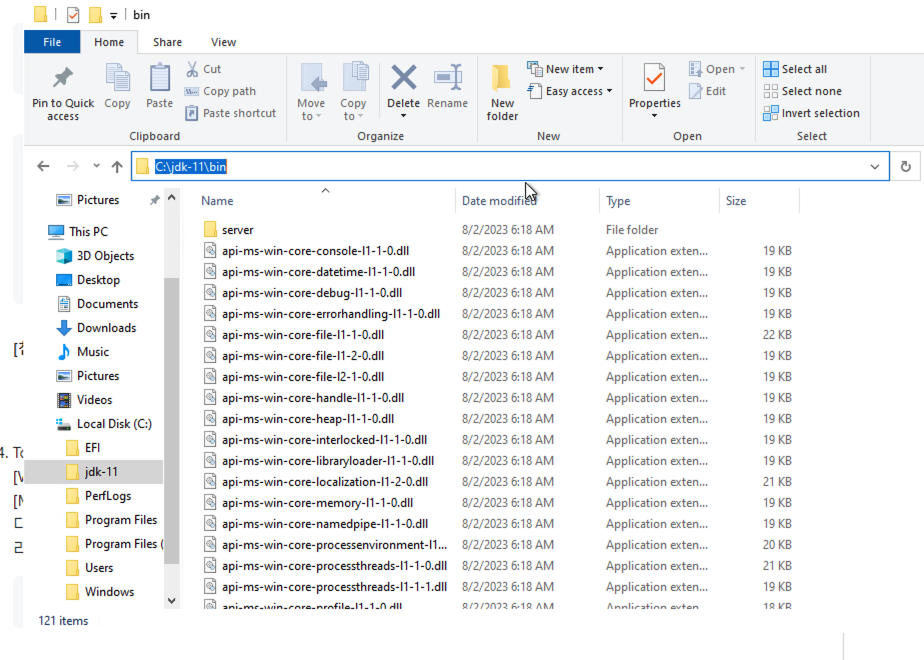Image resolution: width=924 pixels, height=660 pixels.
Task: Click the address bar path field
Action: [x=510, y=167]
